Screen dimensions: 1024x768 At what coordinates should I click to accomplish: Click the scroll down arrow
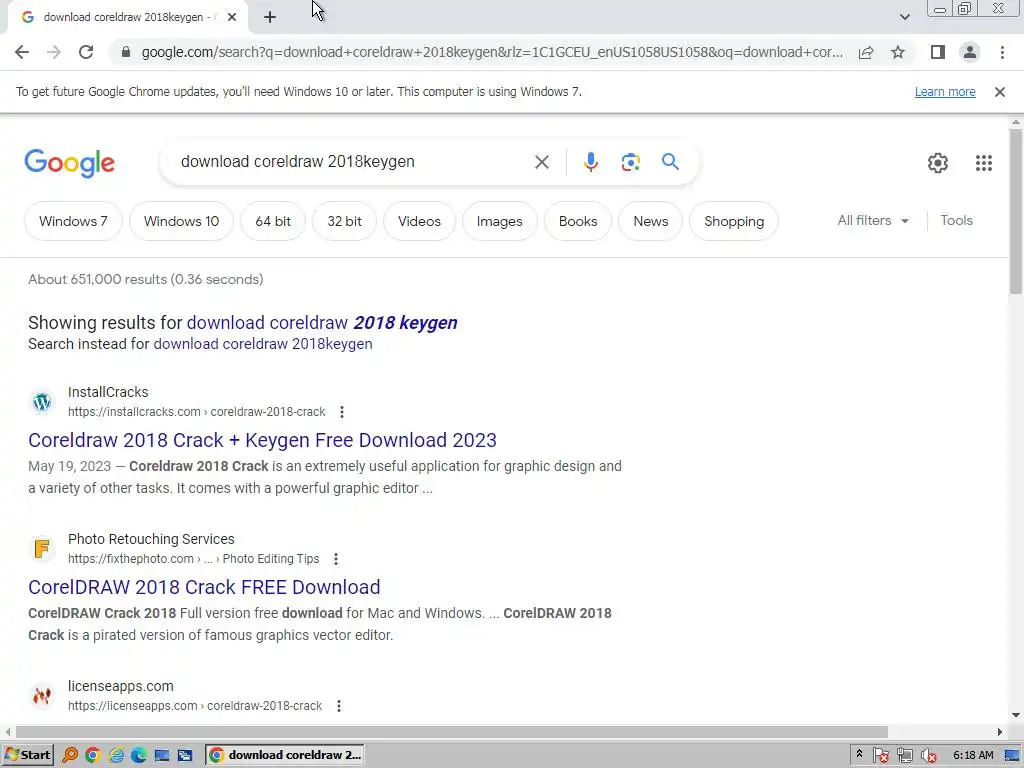[1016, 715]
